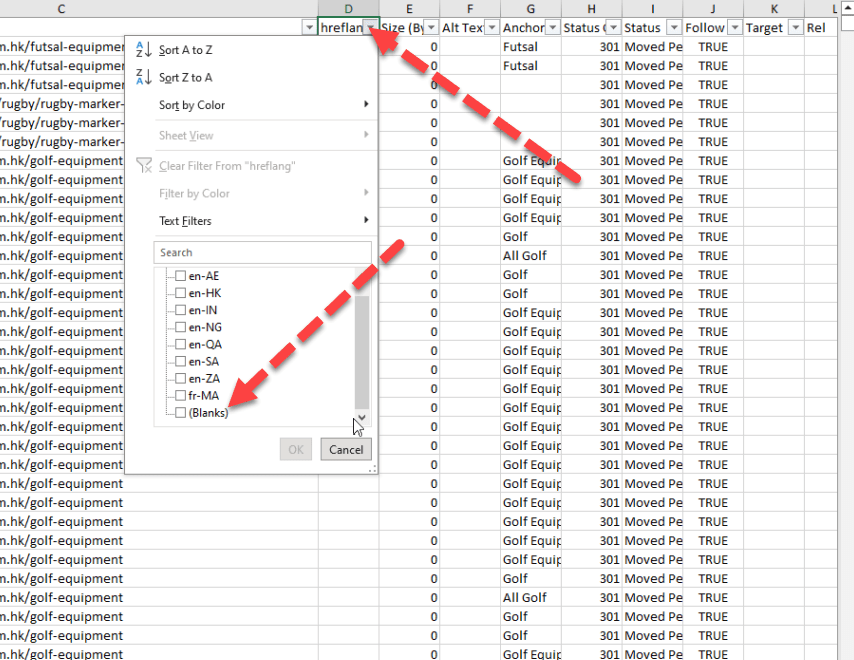This screenshot has width=854, height=660.
Task: Click the filter menu resize grip
Action: 372,467
